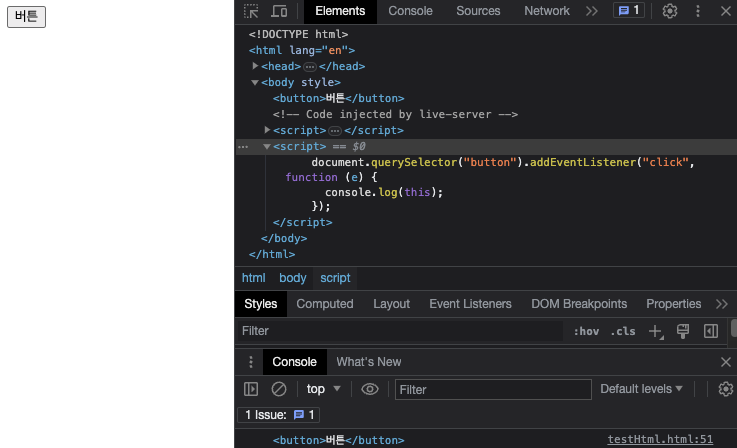Click the logged button element in console

coord(338,440)
